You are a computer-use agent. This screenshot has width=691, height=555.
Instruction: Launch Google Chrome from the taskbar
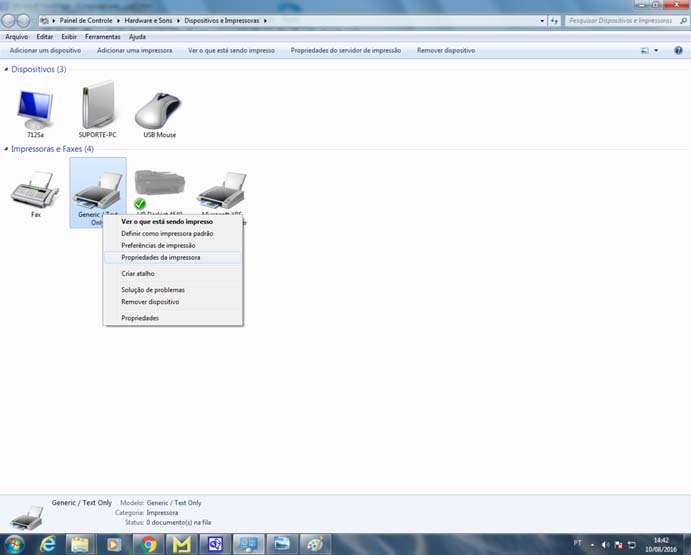pyautogui.click(x=148, y=544)
